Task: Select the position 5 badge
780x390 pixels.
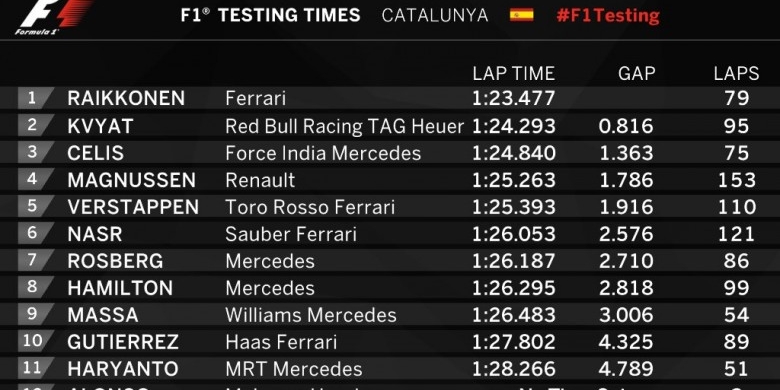Action: point(36,206)
